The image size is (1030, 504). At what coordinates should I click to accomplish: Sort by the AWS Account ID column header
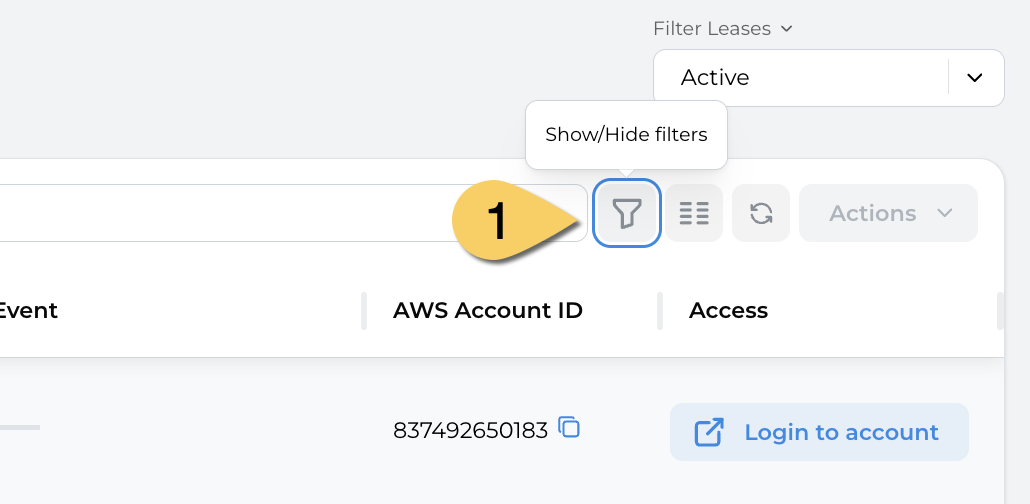click(488, 310)
